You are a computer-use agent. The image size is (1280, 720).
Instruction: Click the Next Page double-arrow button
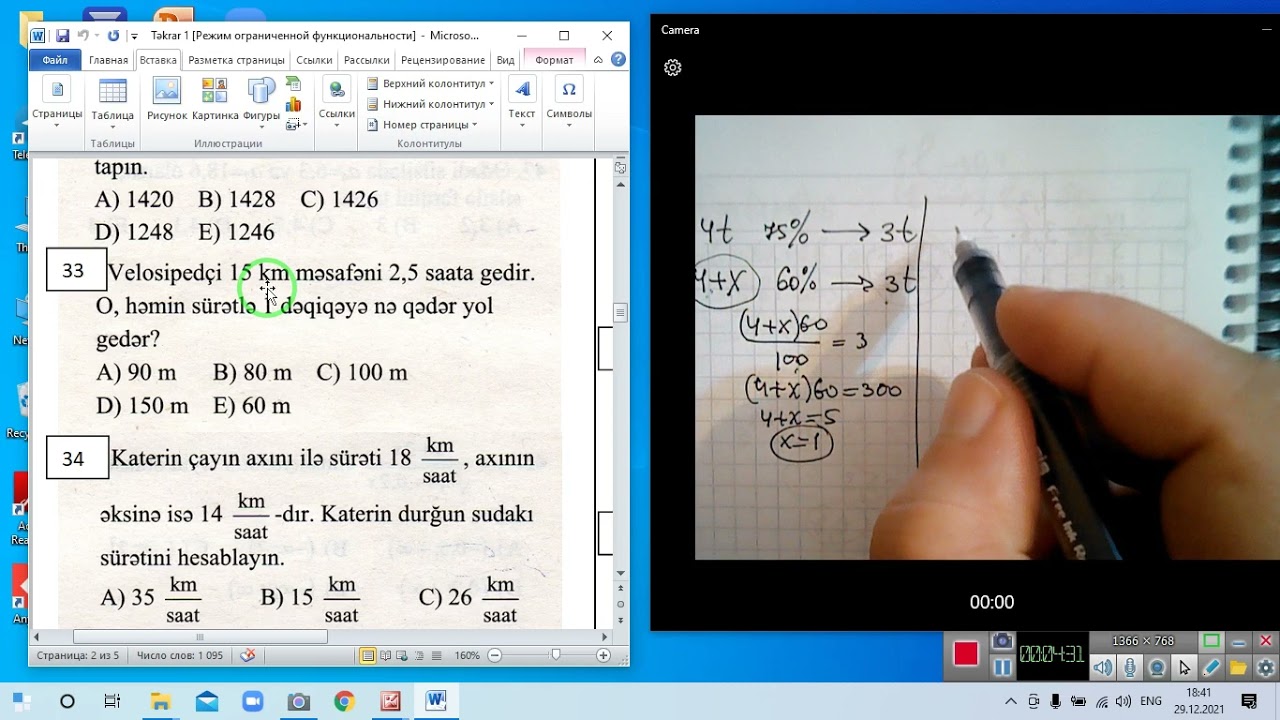pos(620,618)
